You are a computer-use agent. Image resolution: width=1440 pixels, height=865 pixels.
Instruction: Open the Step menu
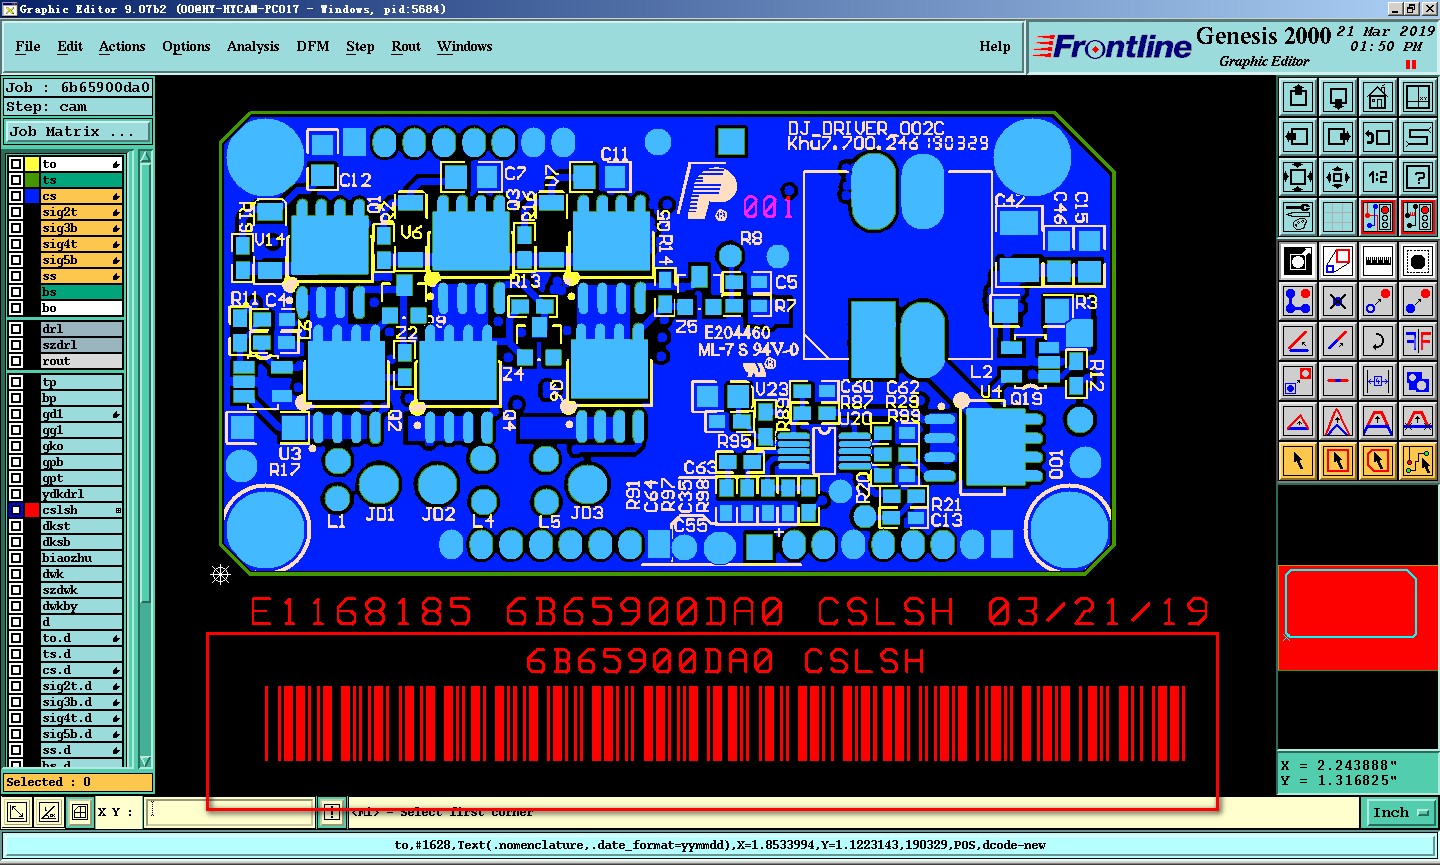(x=360, y=47)
